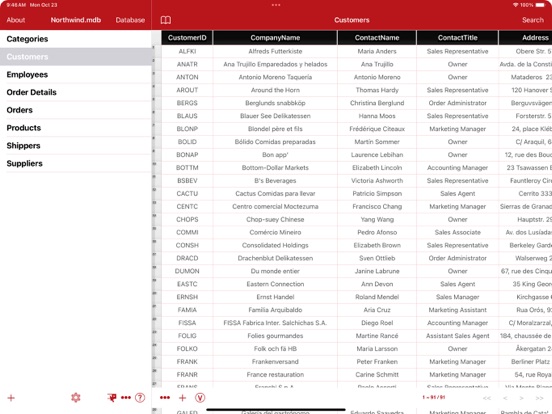Tap the Search button
The height and width of the screenshot is (414, 552).
[533, 20]
